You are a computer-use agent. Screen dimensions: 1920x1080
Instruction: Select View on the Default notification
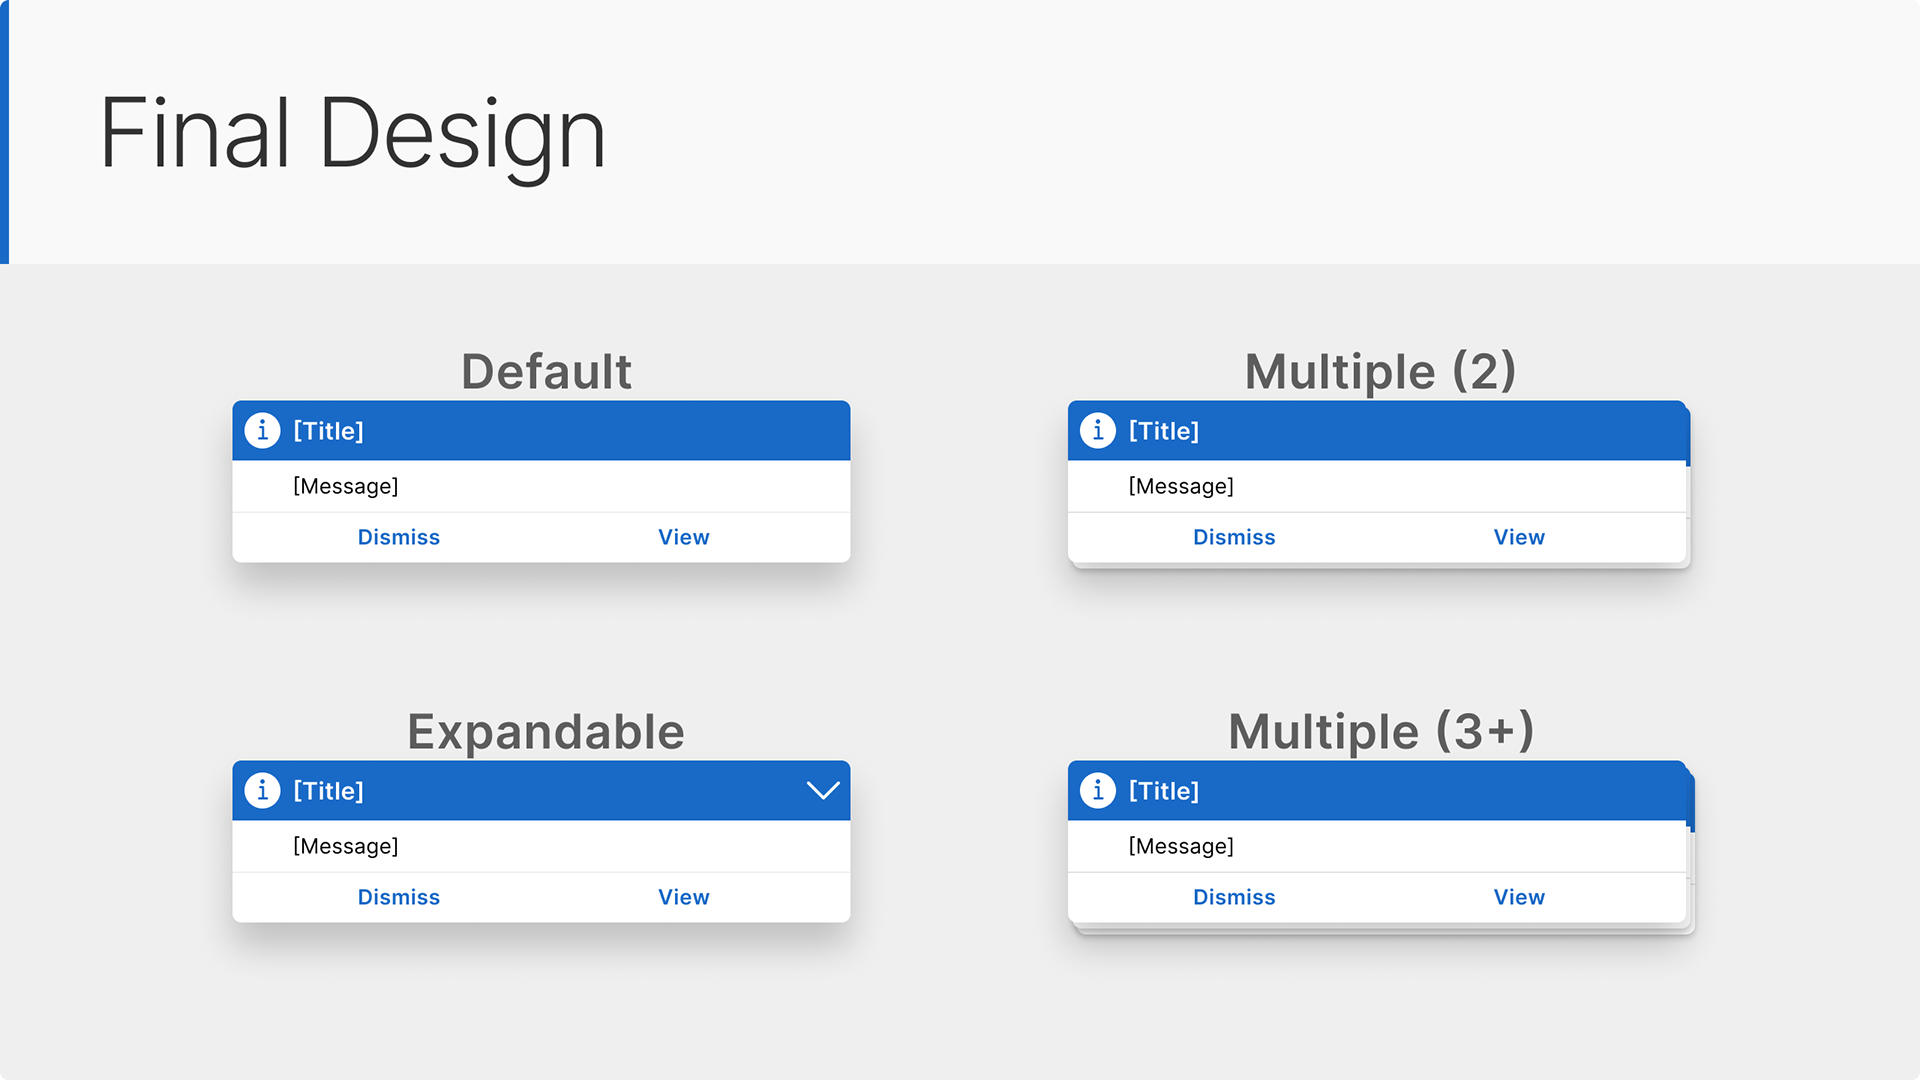click(684, 537)
